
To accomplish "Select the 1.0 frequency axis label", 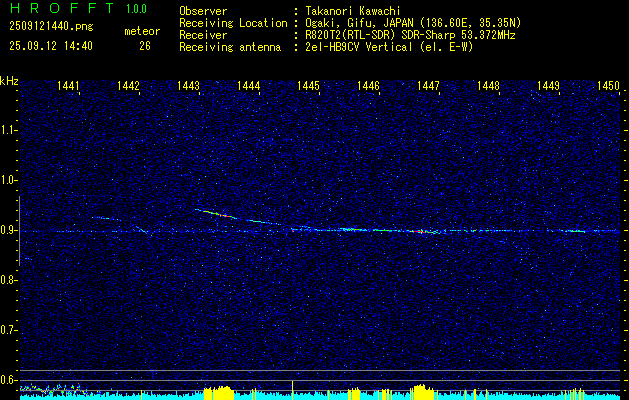I will 9,180.
